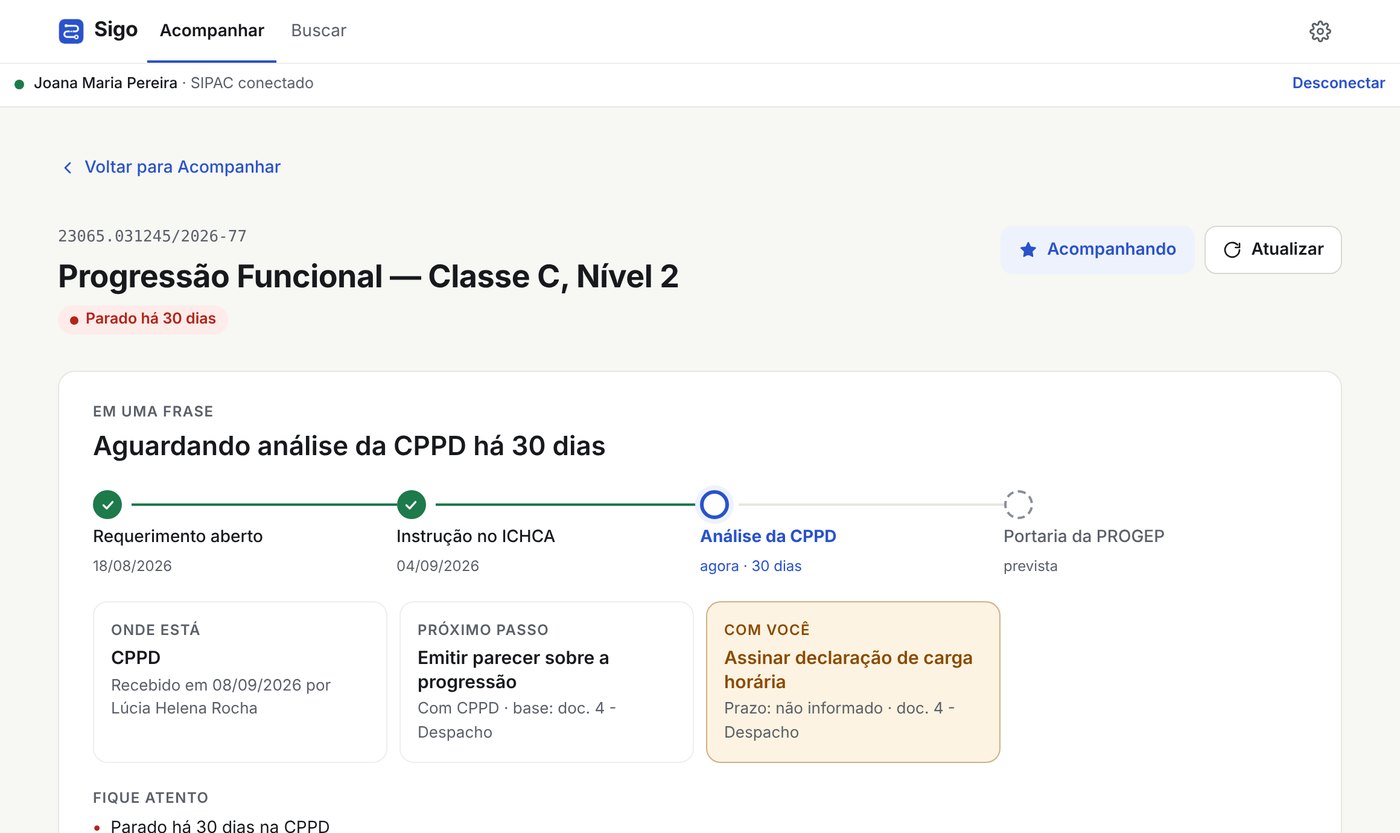Click the Aguardando análise da CPPD headline

click(349, 445)
